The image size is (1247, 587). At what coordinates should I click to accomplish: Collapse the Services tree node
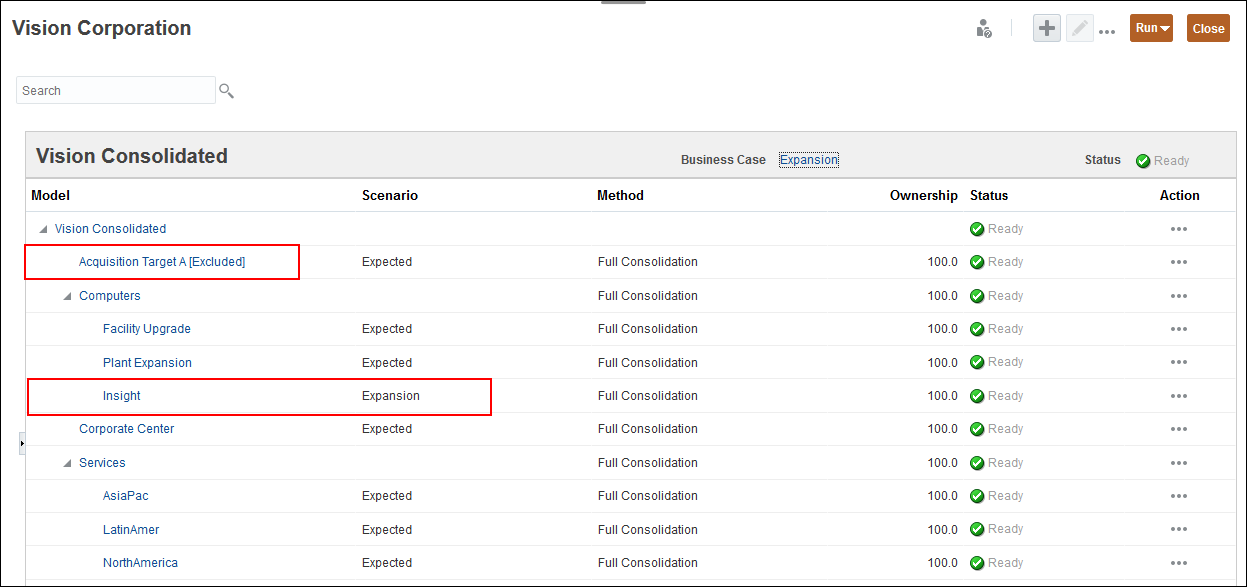click(x=67, y=463)
